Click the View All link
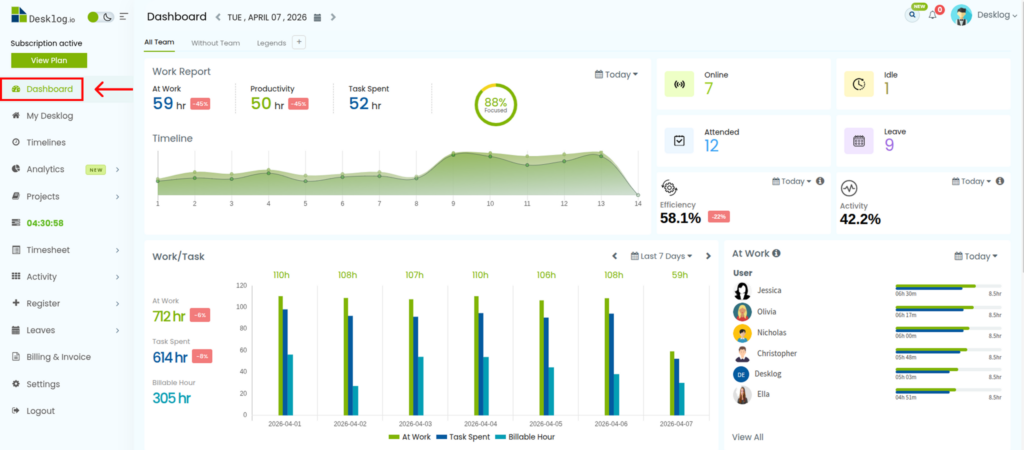The width and height of the screenshot is (1024, 450). click(747, 437)
